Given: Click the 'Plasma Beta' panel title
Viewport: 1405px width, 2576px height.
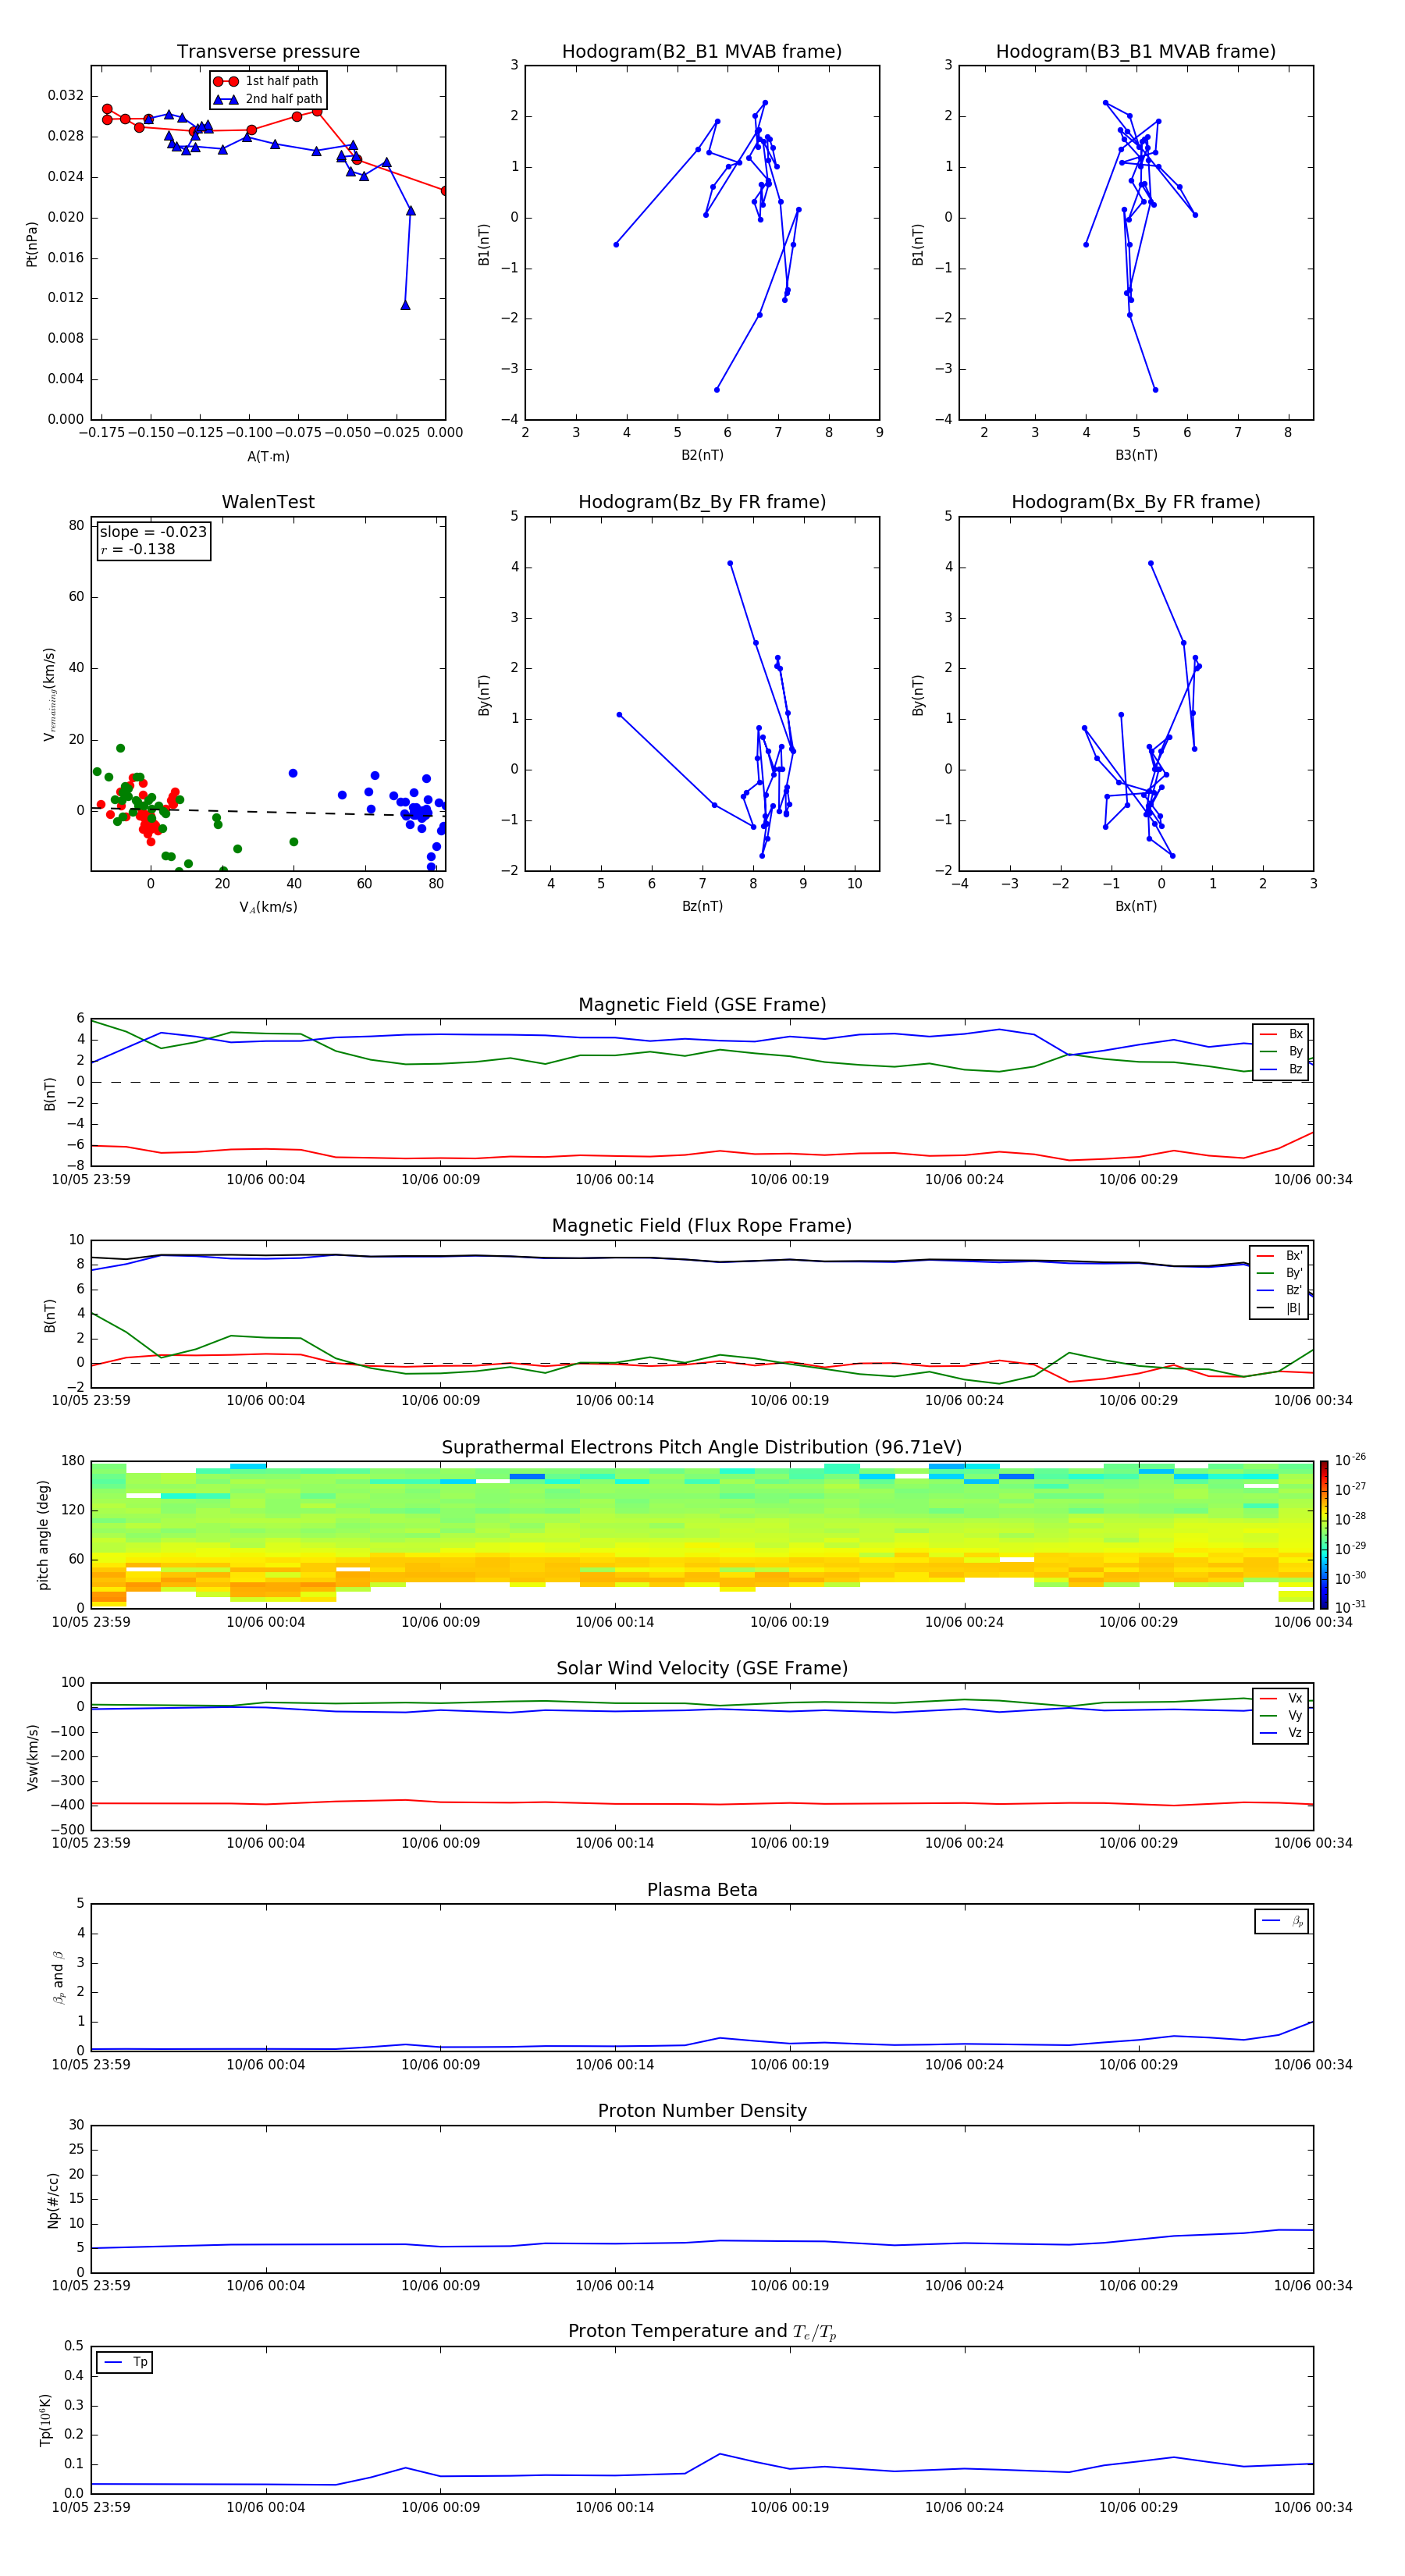Looking at the screenshot, I should pos(702,1890).
